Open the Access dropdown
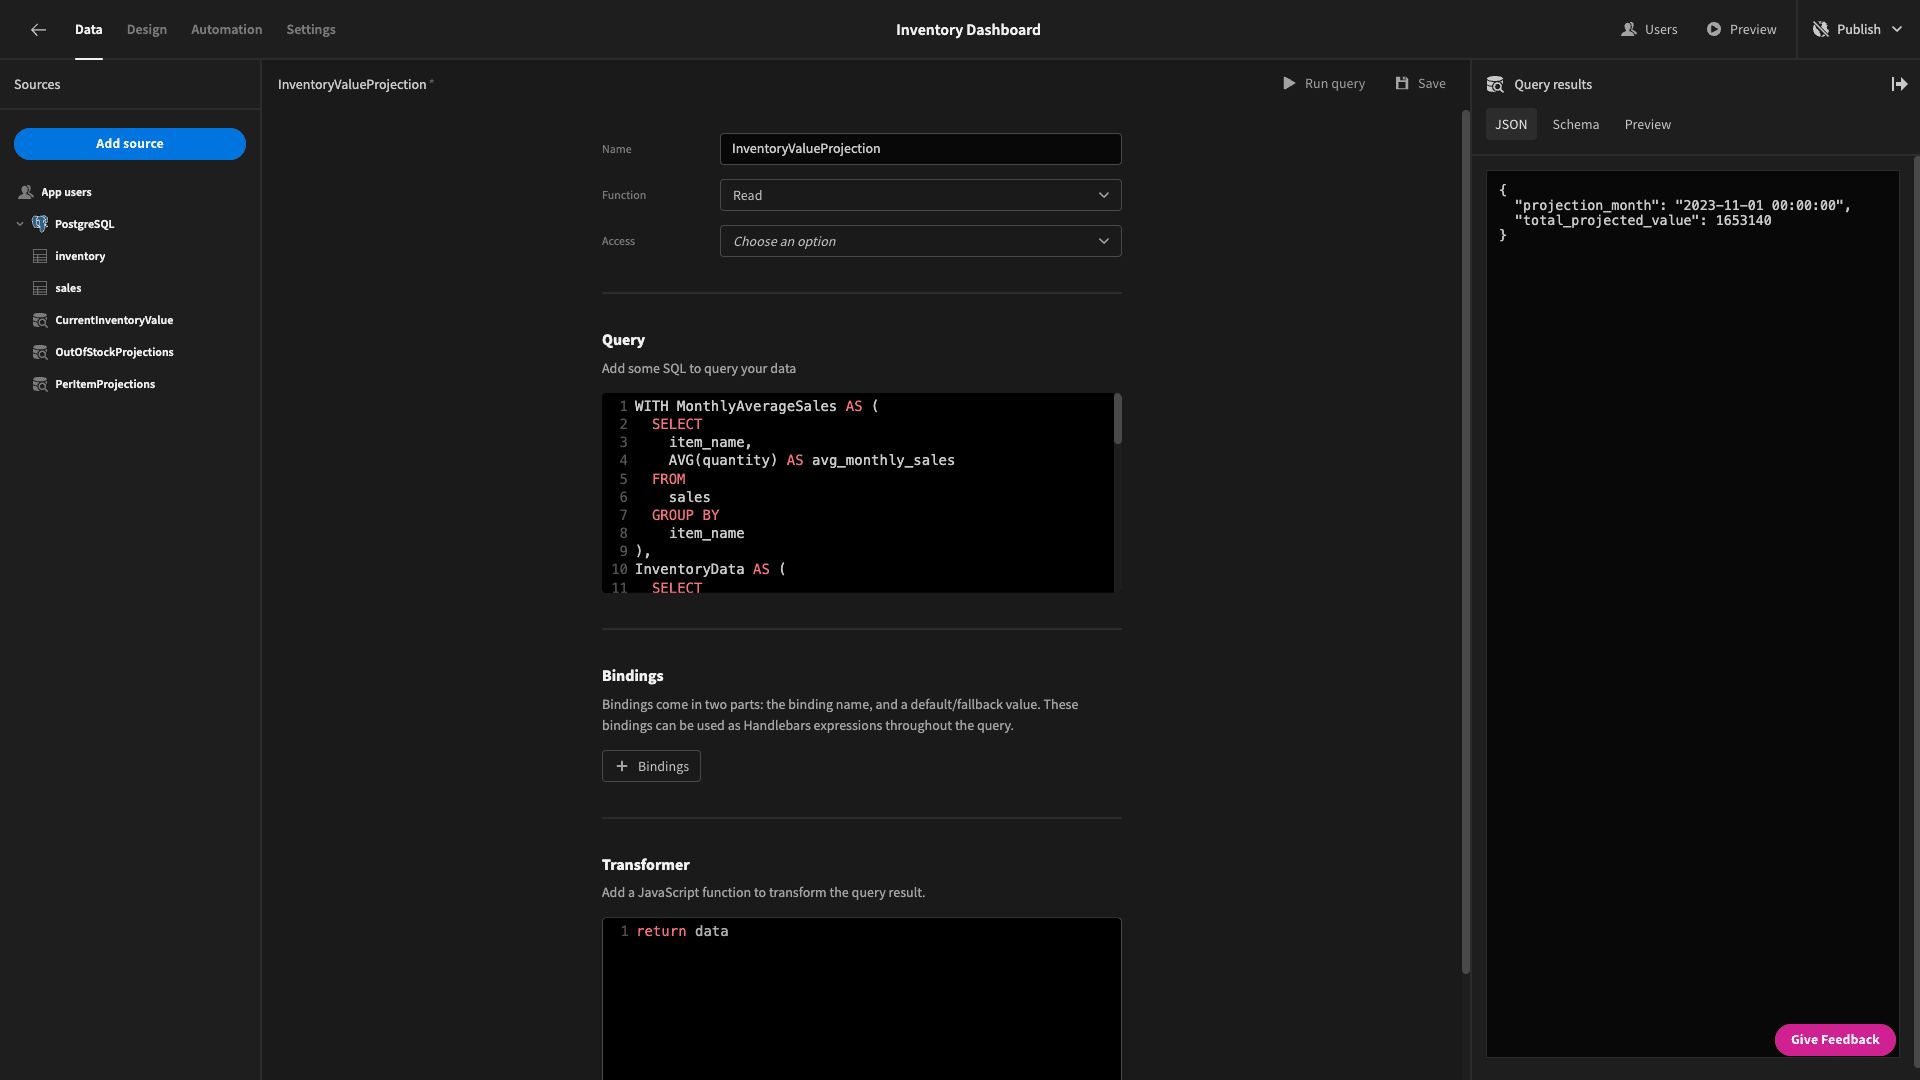The image size is (1920, 1080). click(920, 241)
